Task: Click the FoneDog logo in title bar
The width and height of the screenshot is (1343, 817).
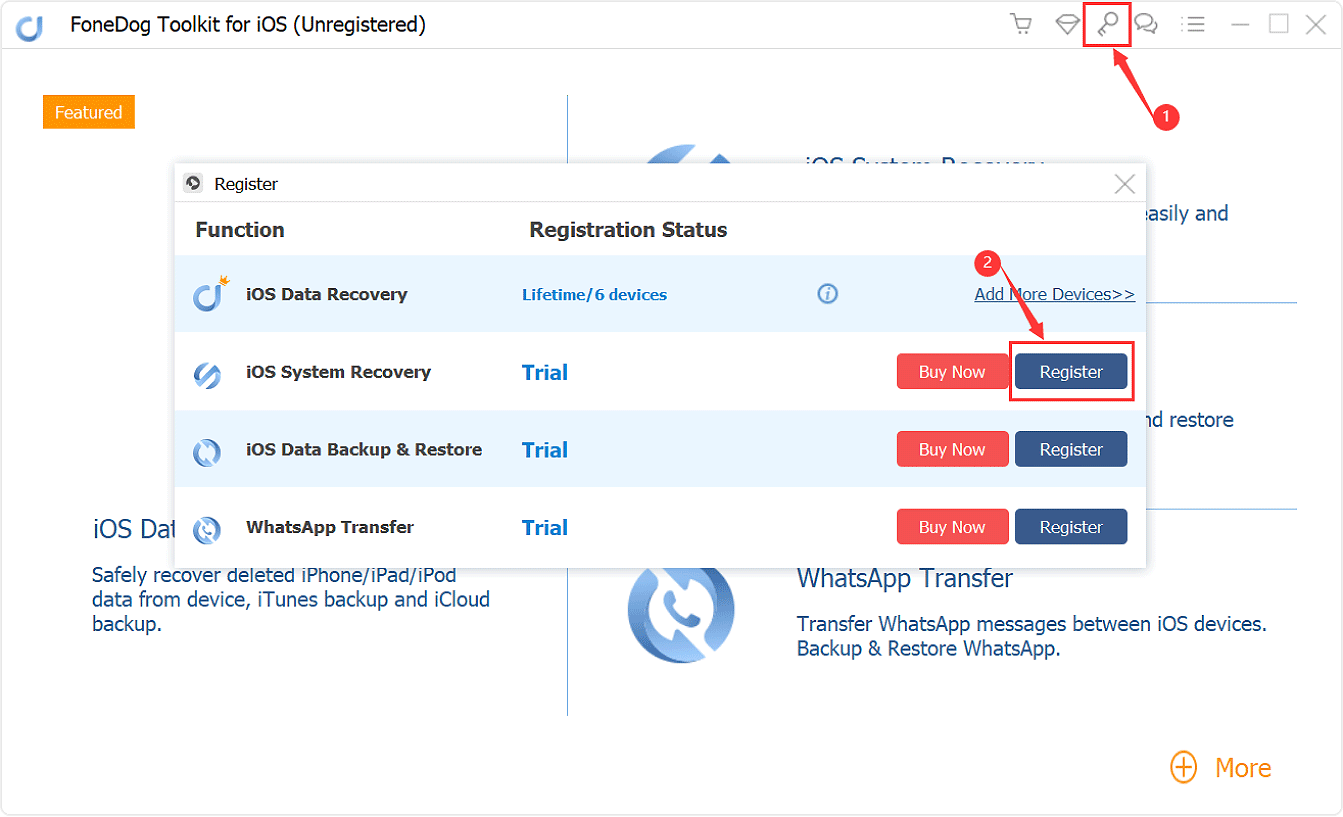Action: [x=30, y=27]
